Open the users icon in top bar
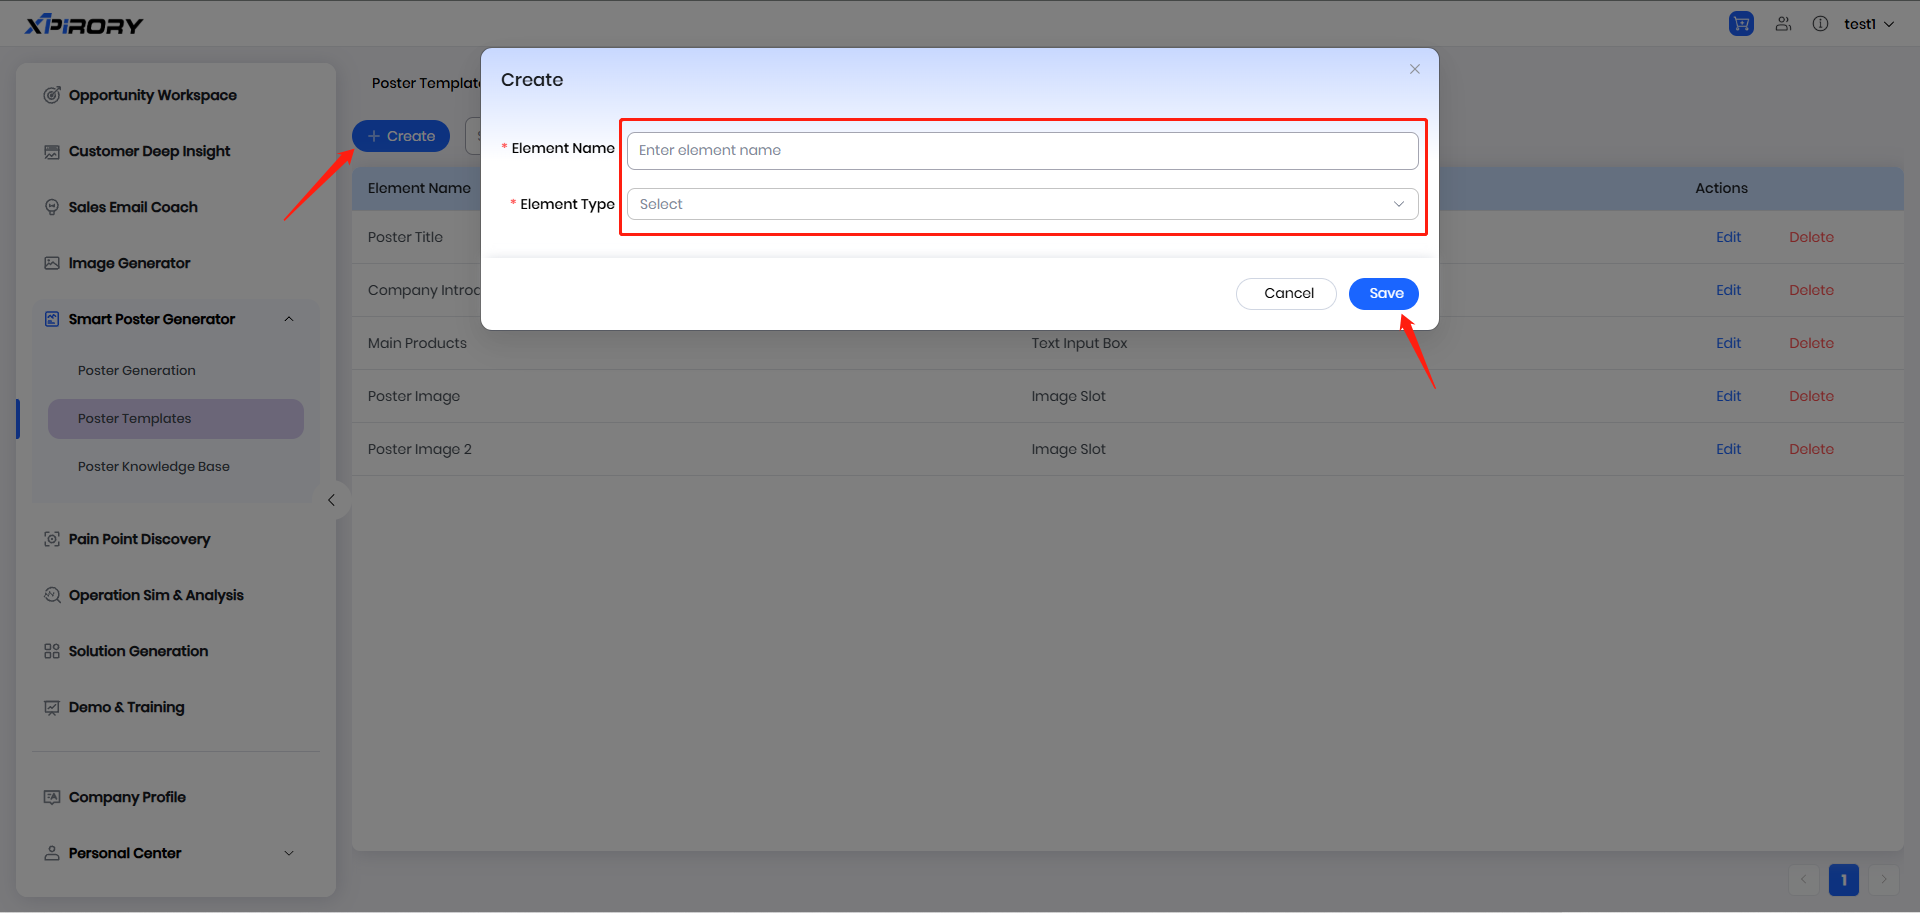1920x913 pixels. (x=1783, y=24)
